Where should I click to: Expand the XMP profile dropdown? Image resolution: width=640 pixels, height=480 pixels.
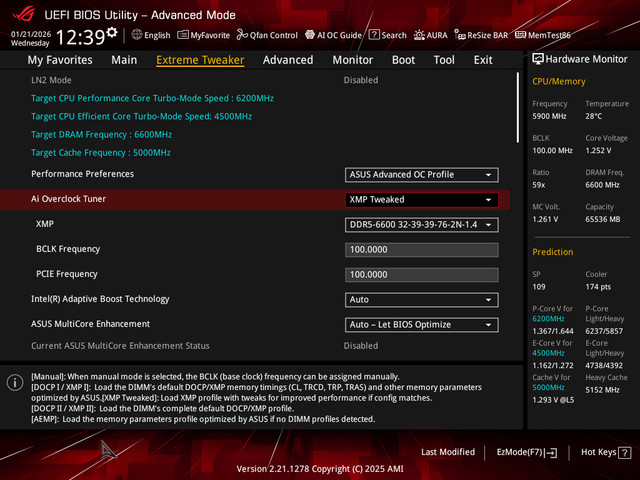(x=422, y=224)
